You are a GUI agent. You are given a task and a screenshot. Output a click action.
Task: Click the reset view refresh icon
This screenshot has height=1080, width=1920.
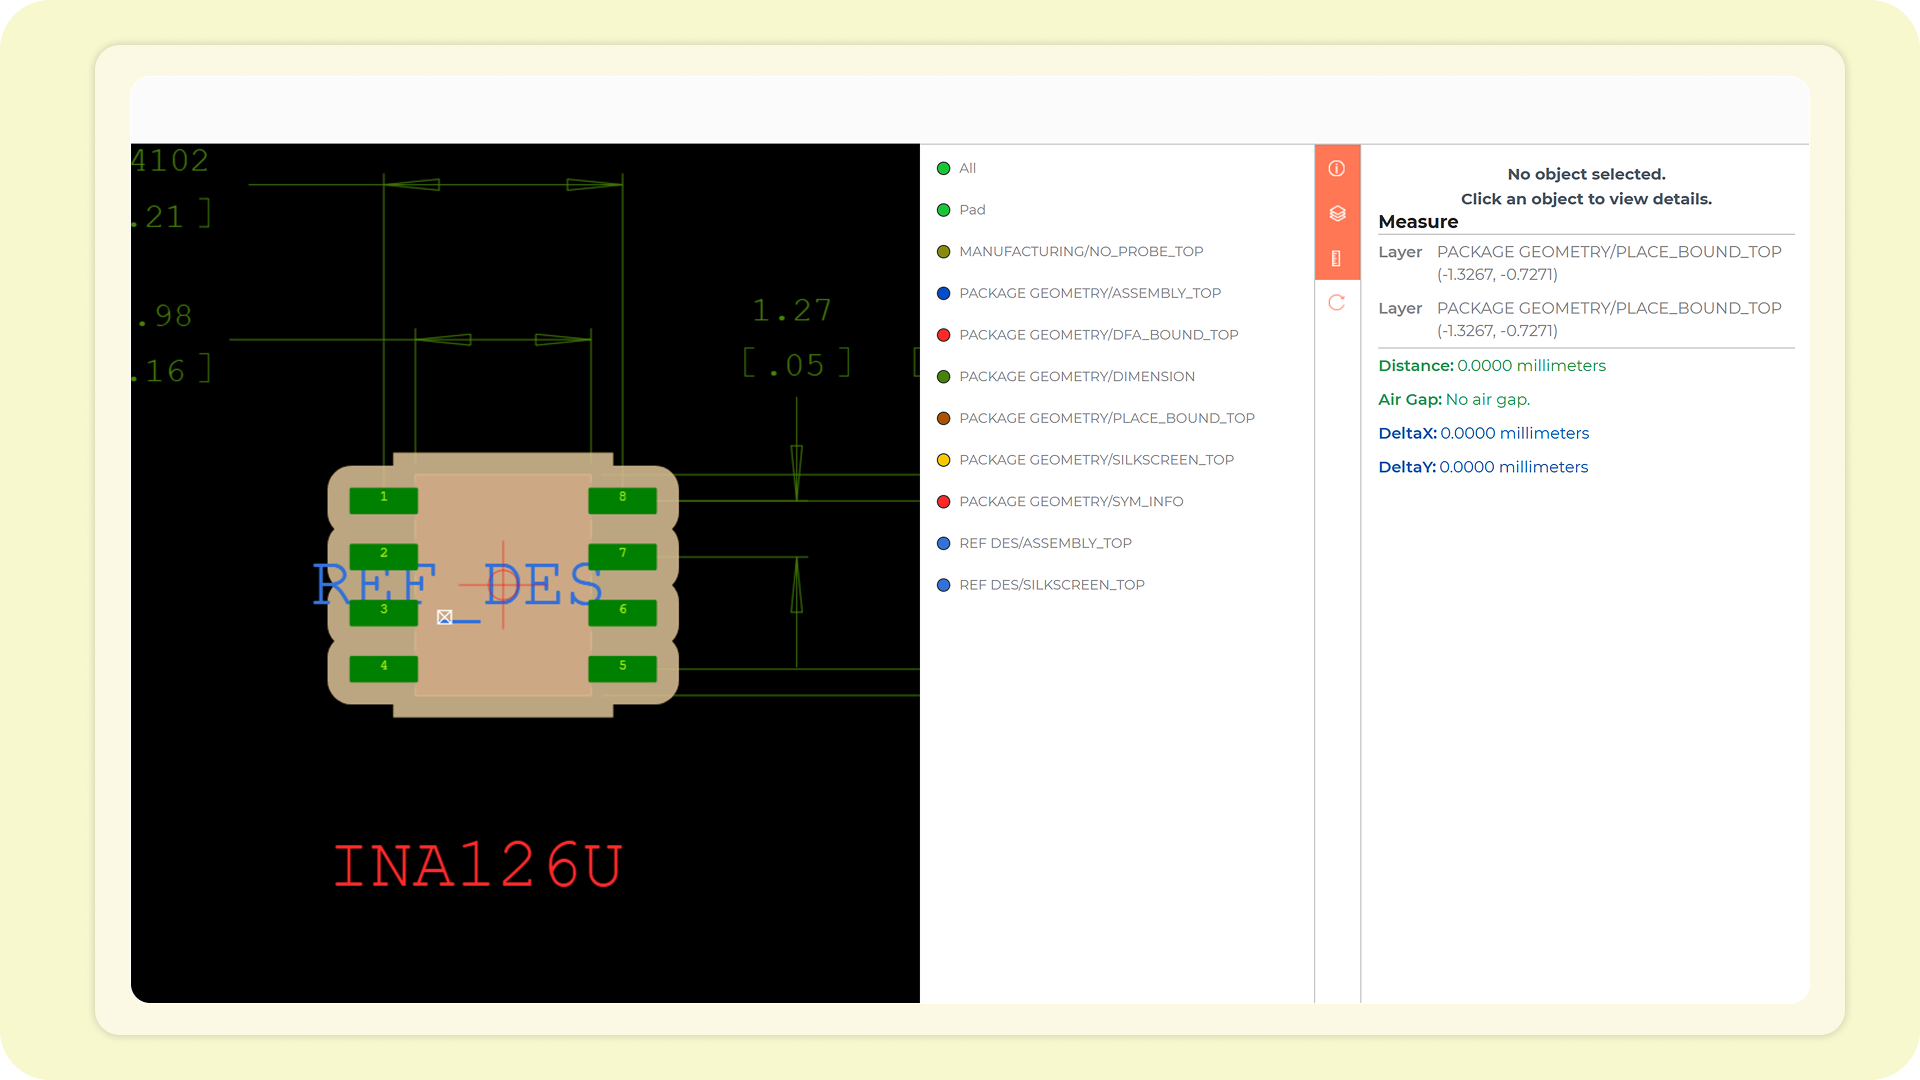click(1337, 302)
